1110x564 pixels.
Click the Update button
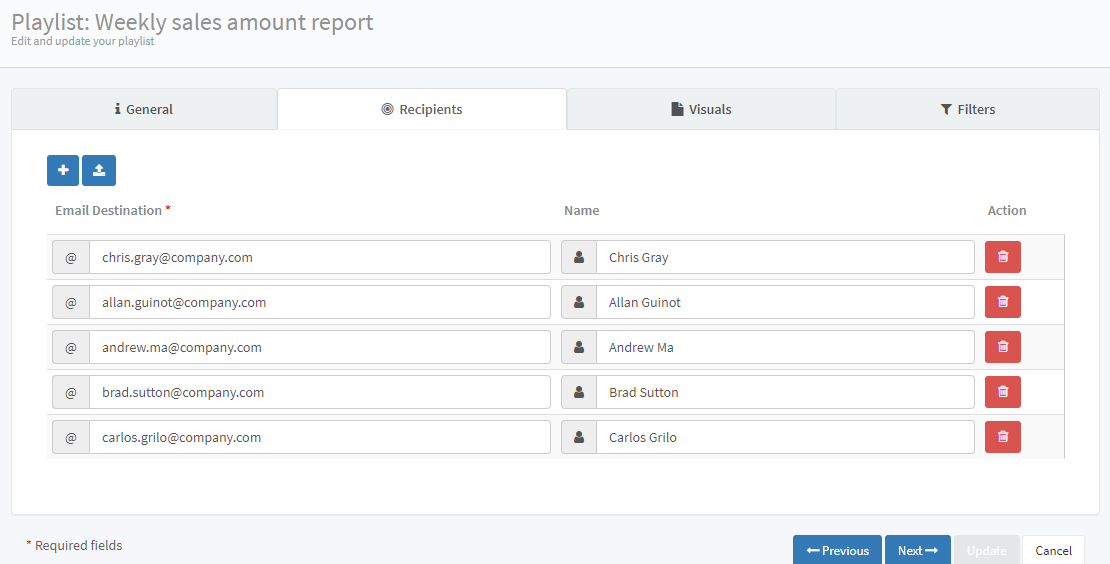[x=986, y=550]
